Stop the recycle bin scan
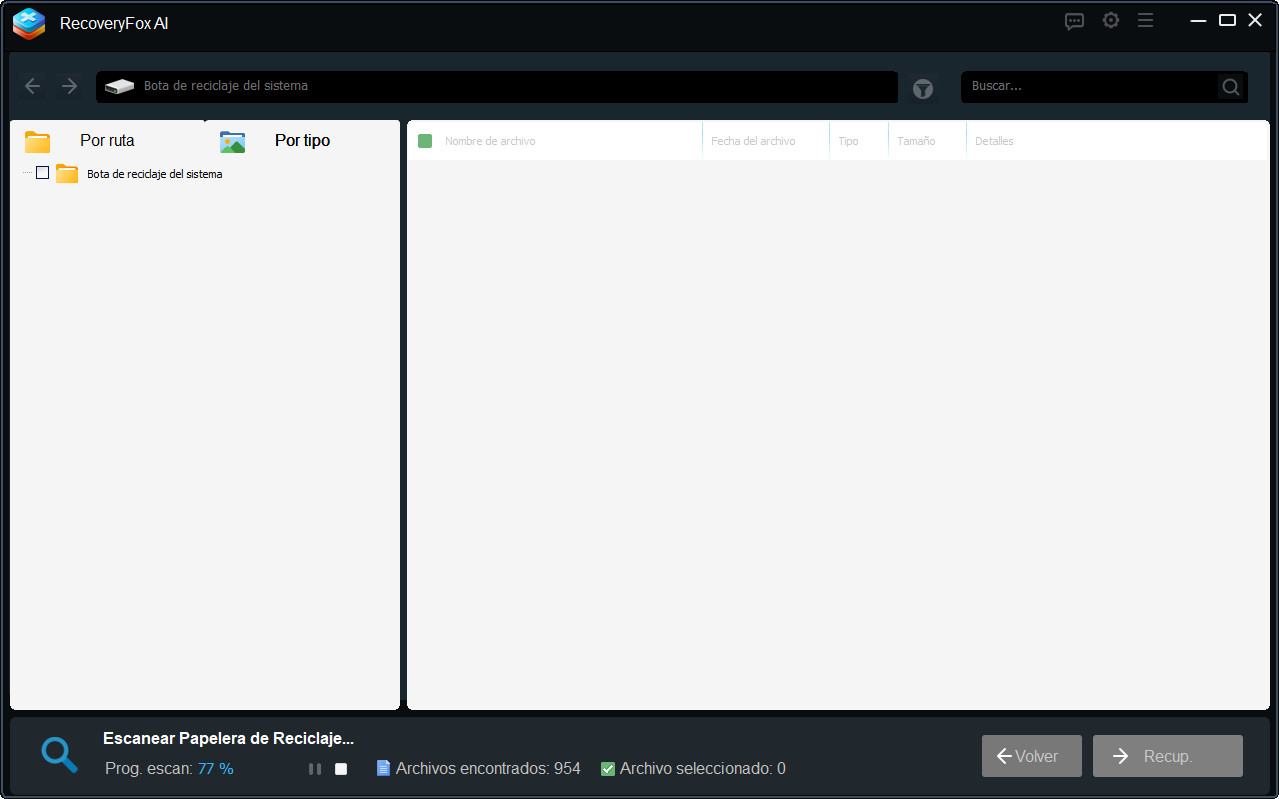This screenshot has width=1279, height=799. [341, 769]
